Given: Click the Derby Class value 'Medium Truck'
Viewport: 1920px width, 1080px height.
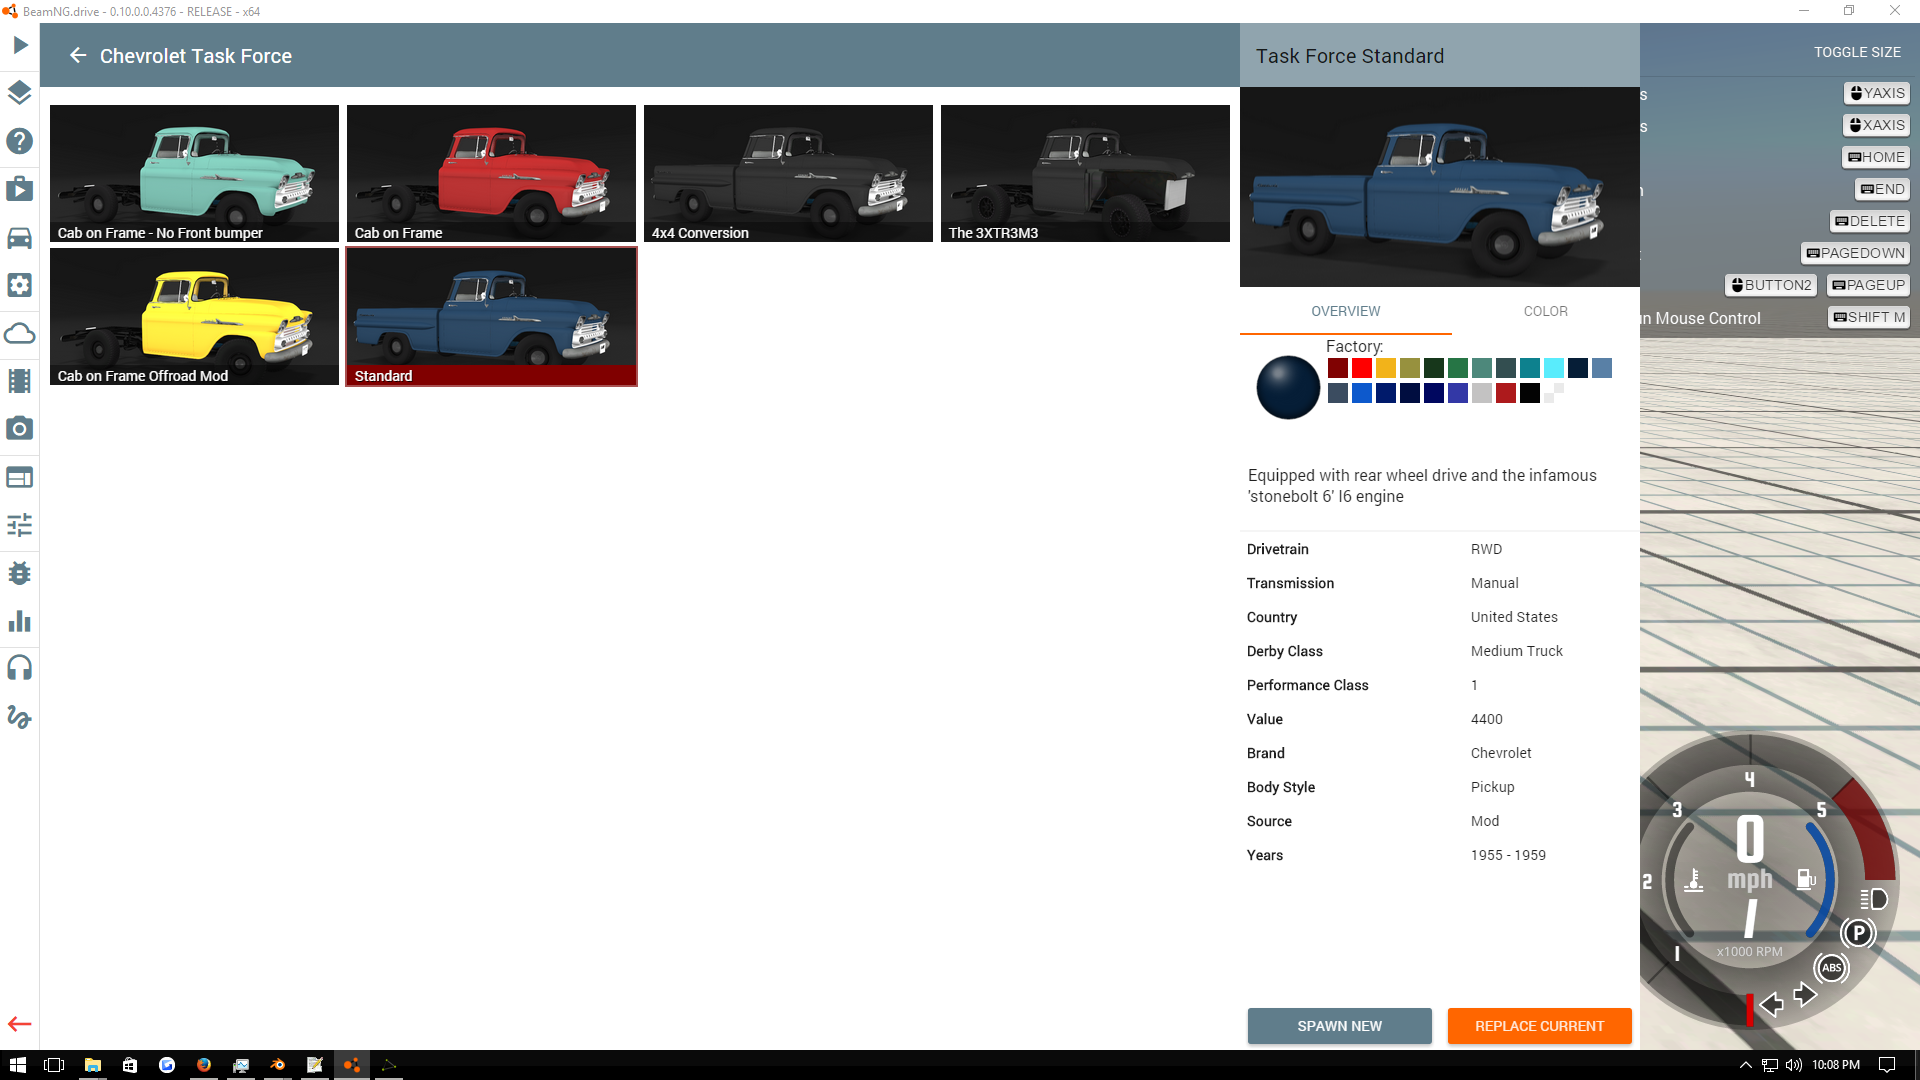Looking at the screenshot, I should [1516, 651].
